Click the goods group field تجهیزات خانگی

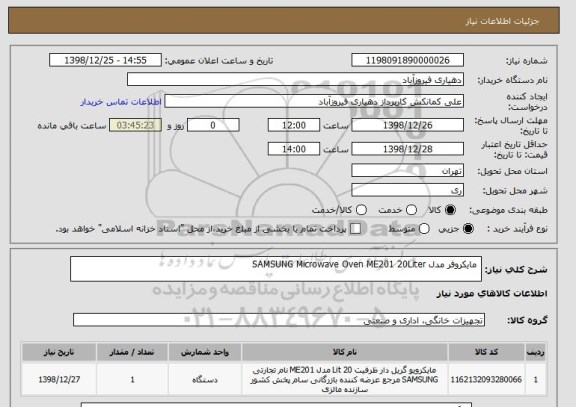coord(279,320)
